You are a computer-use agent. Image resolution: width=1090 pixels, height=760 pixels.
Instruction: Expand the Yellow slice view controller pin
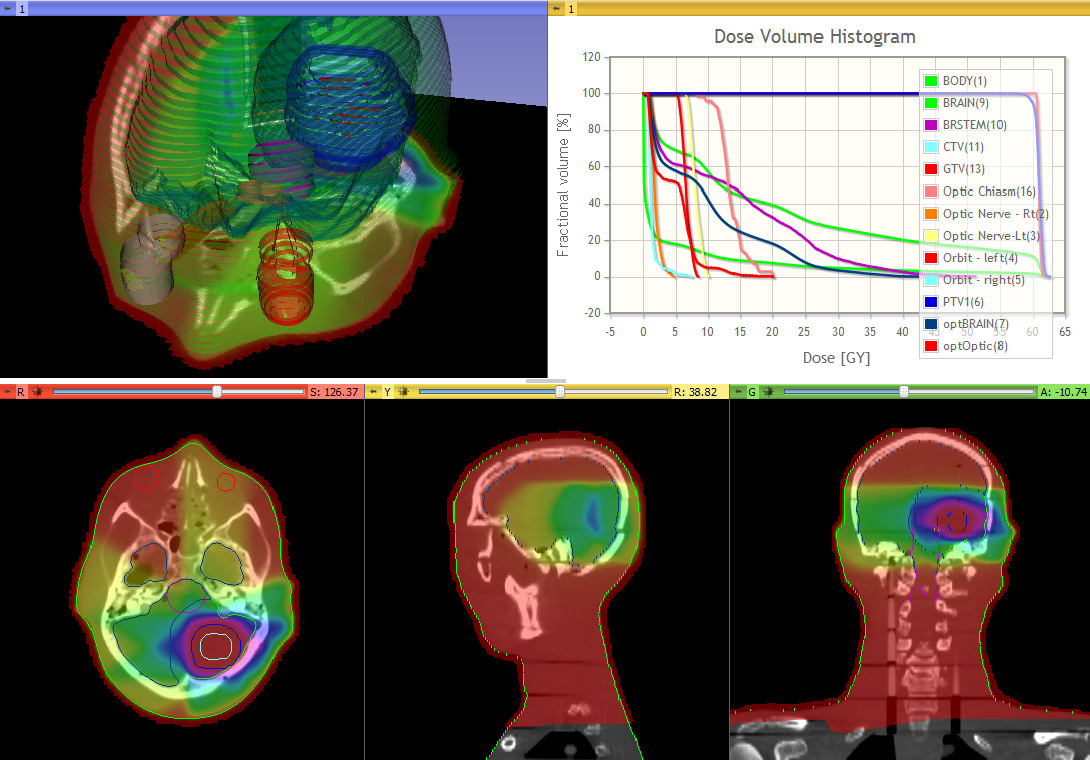tap(372, 392)
